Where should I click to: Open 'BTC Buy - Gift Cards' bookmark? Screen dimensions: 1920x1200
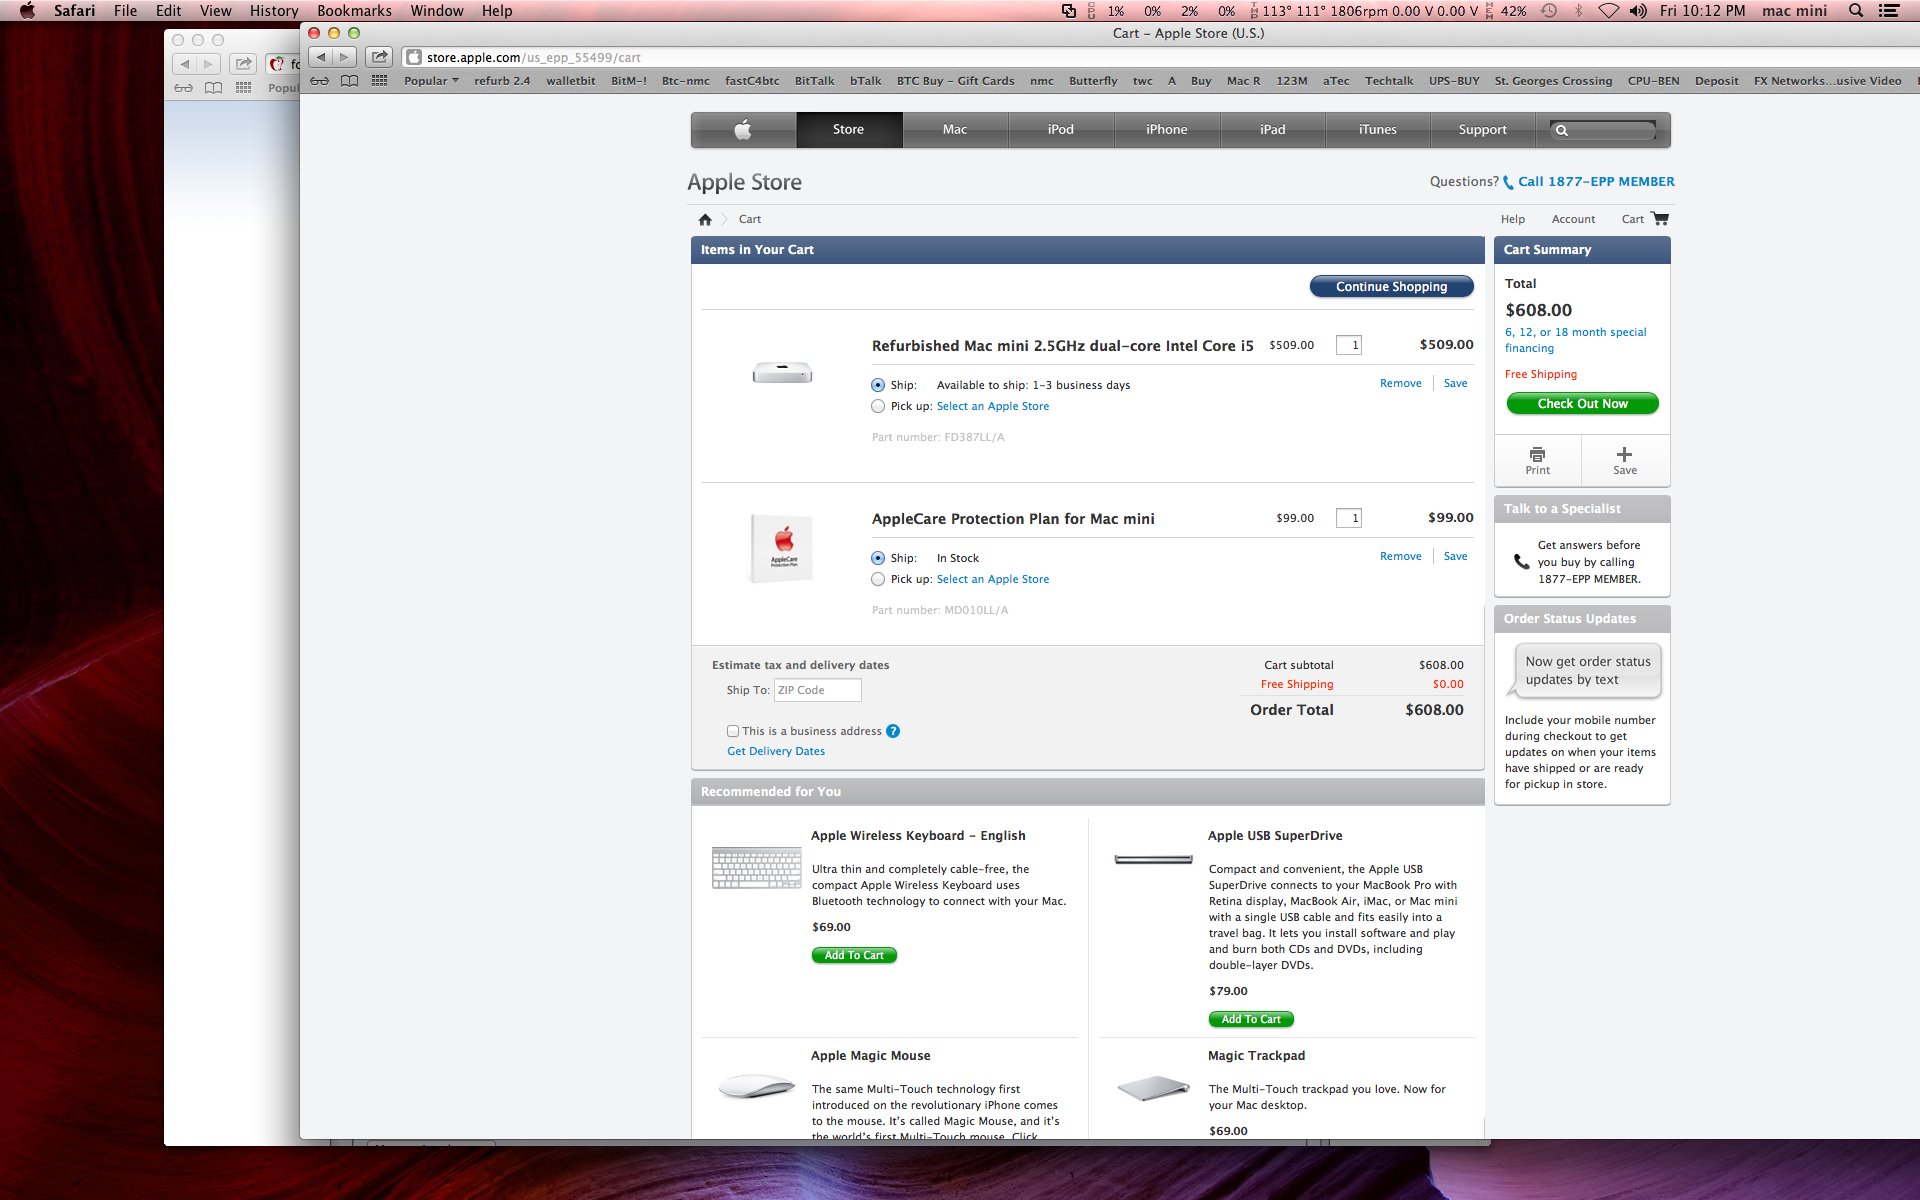tap(955, 81)
